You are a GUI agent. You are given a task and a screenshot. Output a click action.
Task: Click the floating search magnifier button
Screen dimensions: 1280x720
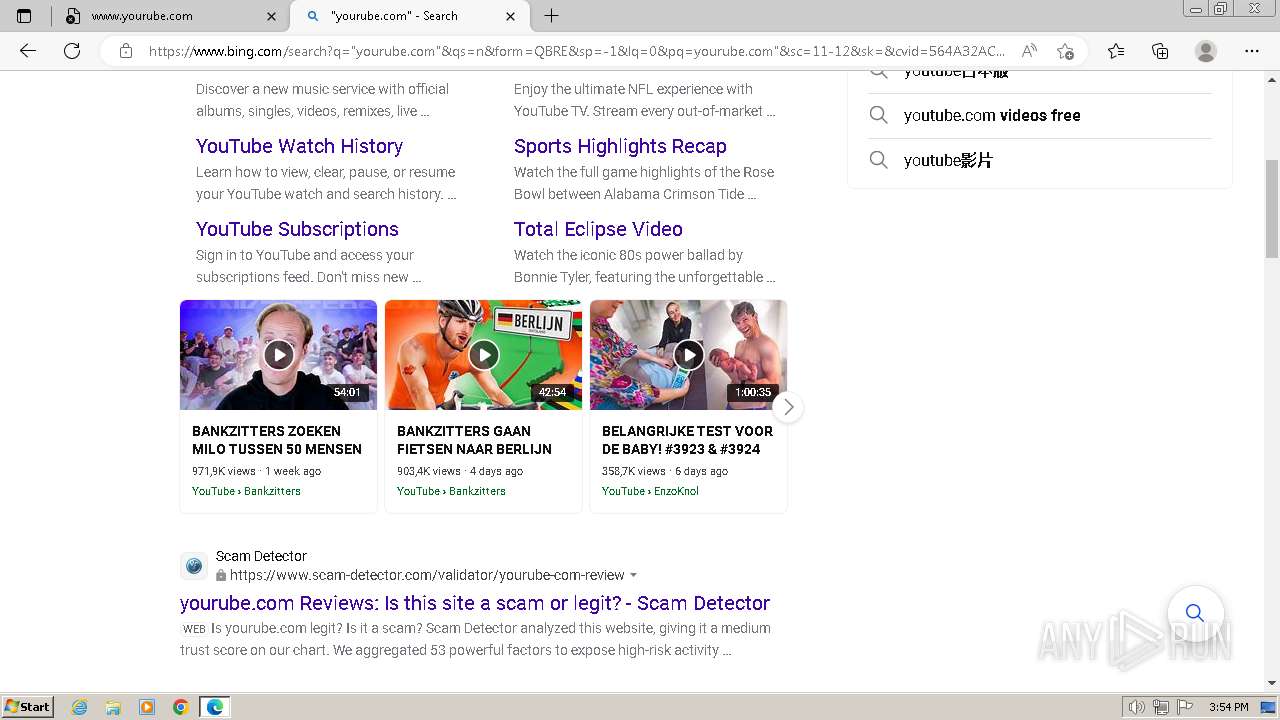pos(1195,613)
